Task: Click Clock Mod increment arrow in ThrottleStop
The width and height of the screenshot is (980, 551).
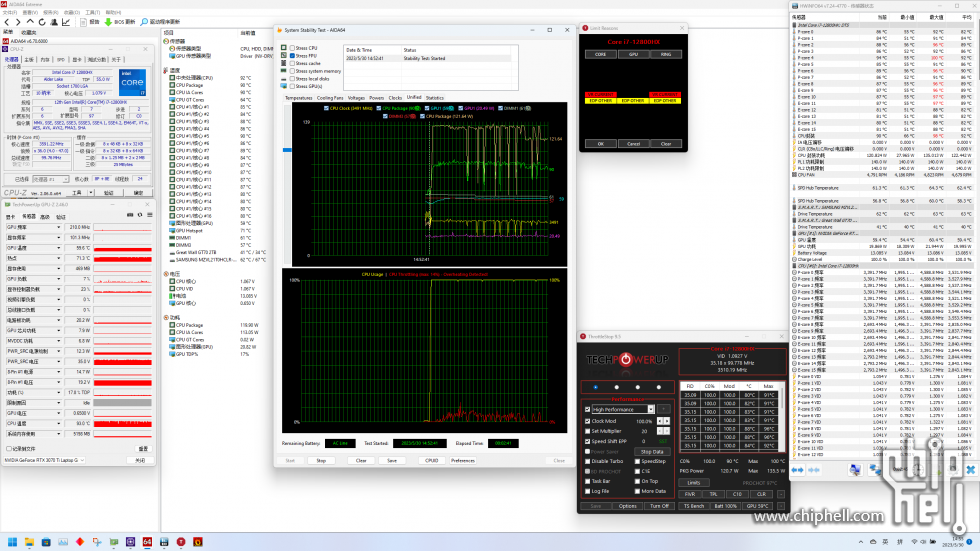Action: click(x=666, y=421)
